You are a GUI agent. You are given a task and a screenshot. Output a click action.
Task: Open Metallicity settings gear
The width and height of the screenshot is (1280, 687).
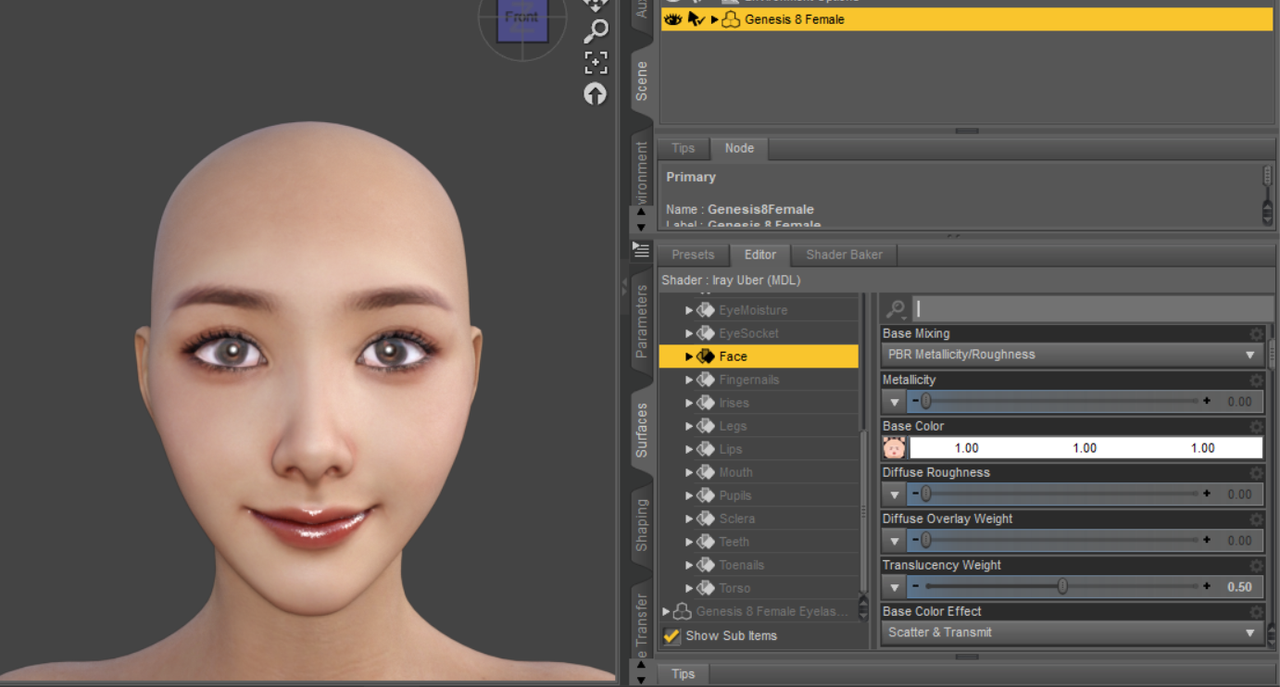pos(1256,380)
